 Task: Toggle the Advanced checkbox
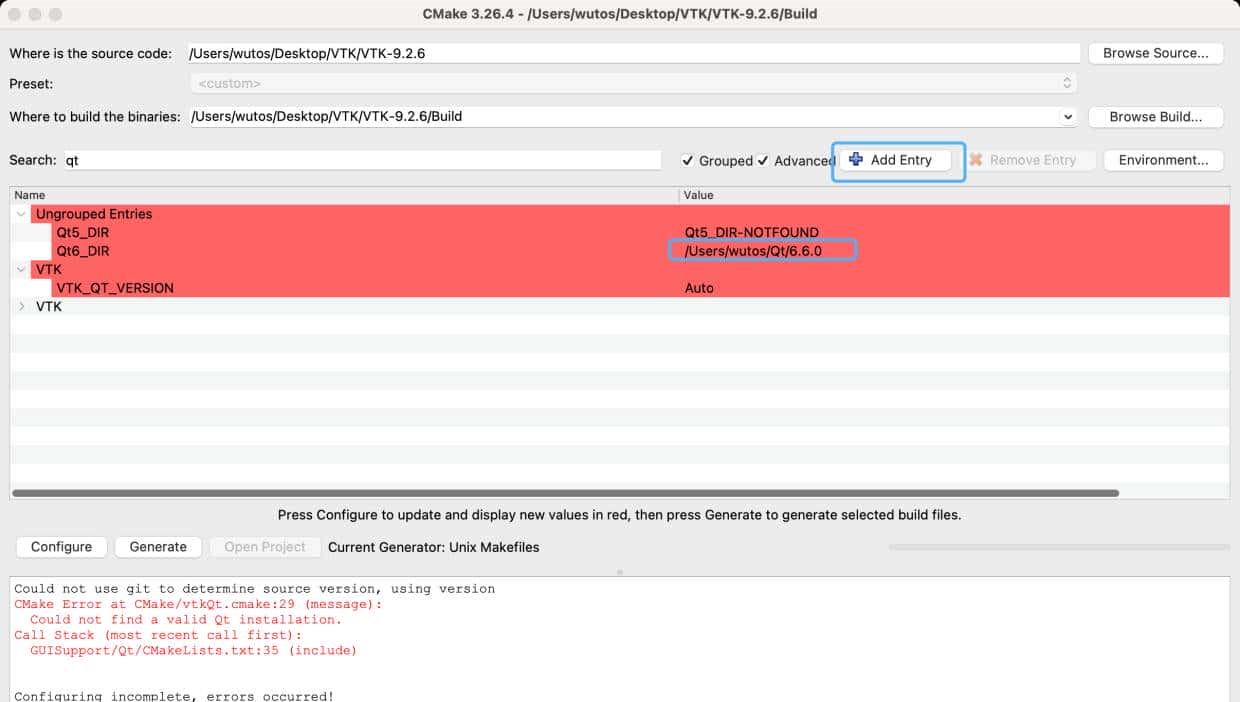[x=763, y=161]
